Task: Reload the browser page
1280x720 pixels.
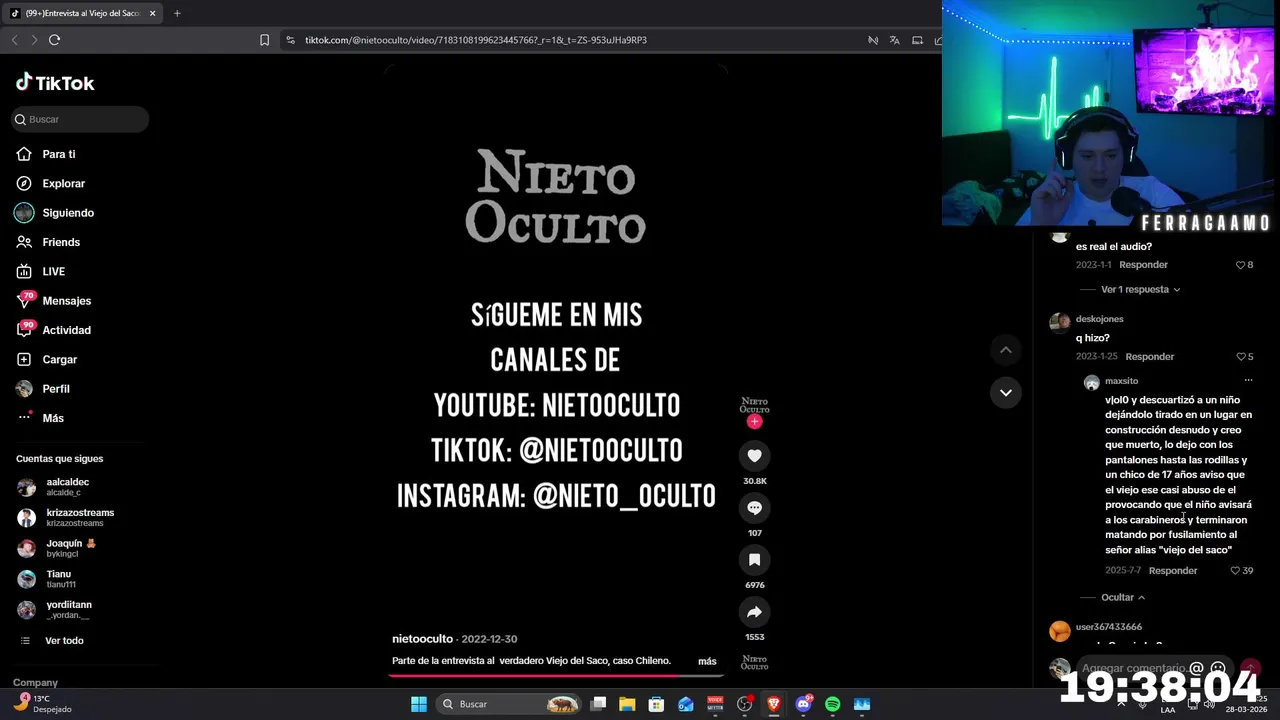Action: click(x=54, y=40)
